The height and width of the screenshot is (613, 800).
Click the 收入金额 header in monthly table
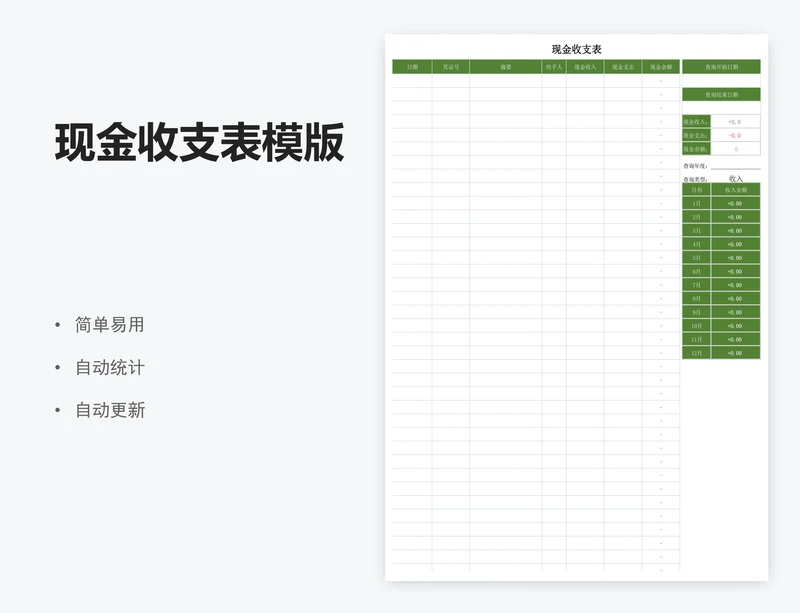(735, 190)
